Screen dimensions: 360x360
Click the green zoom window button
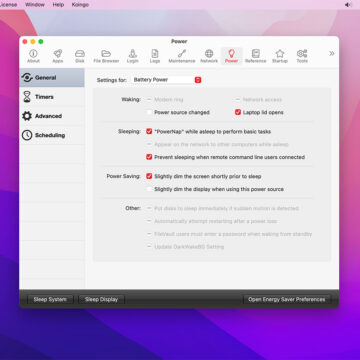point(41,42)
